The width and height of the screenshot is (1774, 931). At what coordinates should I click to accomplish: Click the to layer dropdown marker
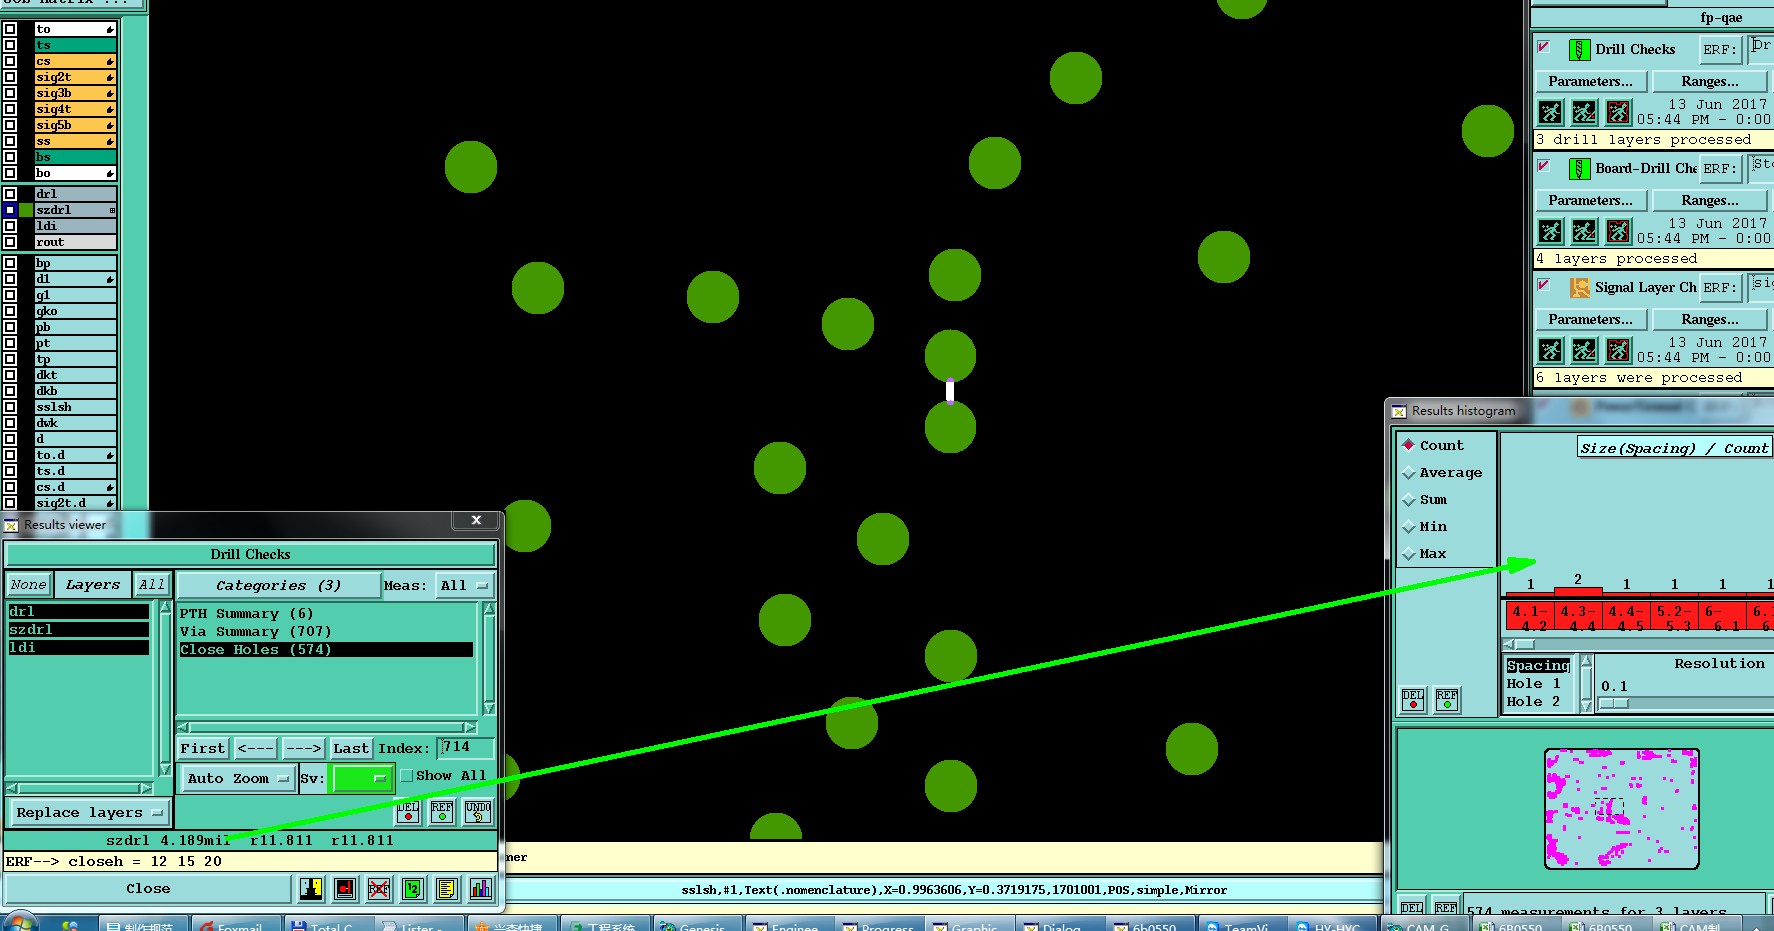coord(110,29)
